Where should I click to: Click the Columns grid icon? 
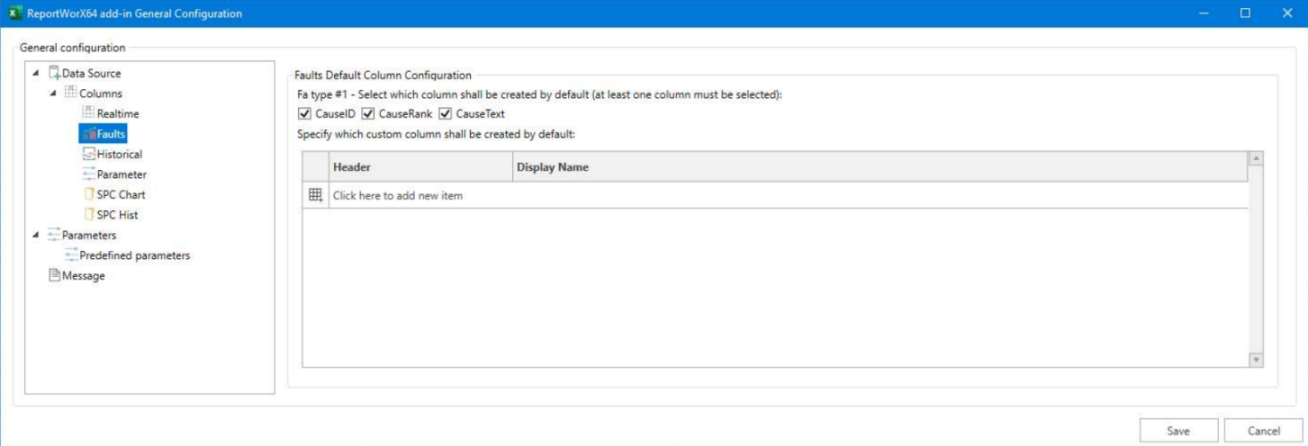[x=71, y=93]
